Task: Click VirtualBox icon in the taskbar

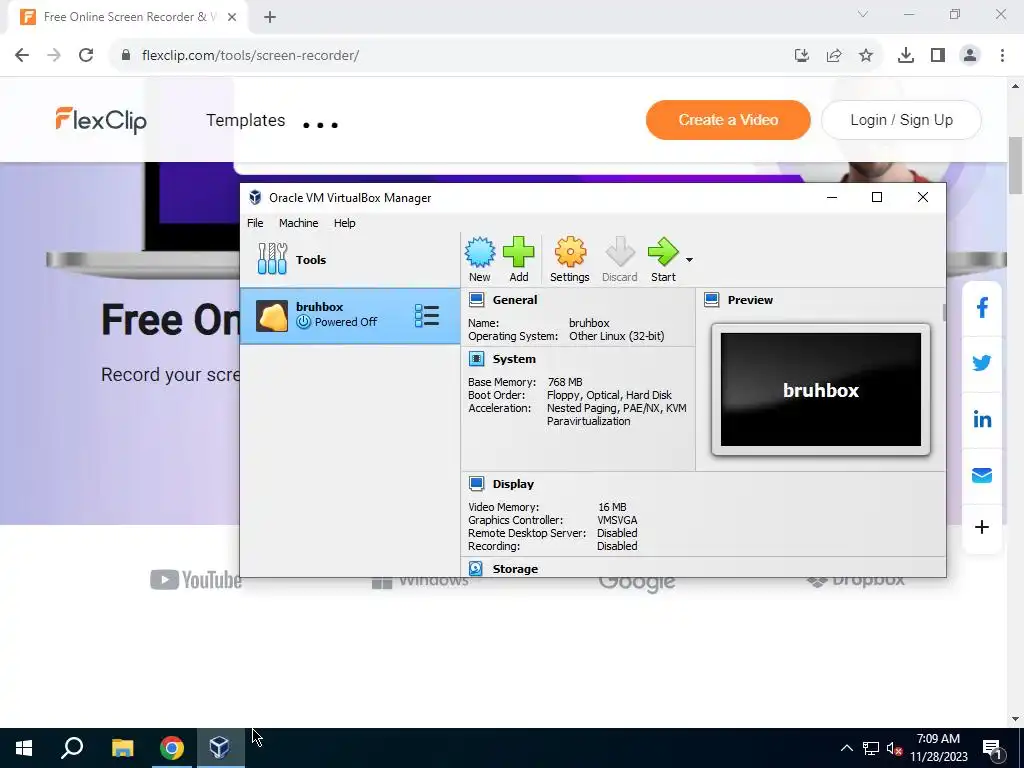Action: [220, 748]
